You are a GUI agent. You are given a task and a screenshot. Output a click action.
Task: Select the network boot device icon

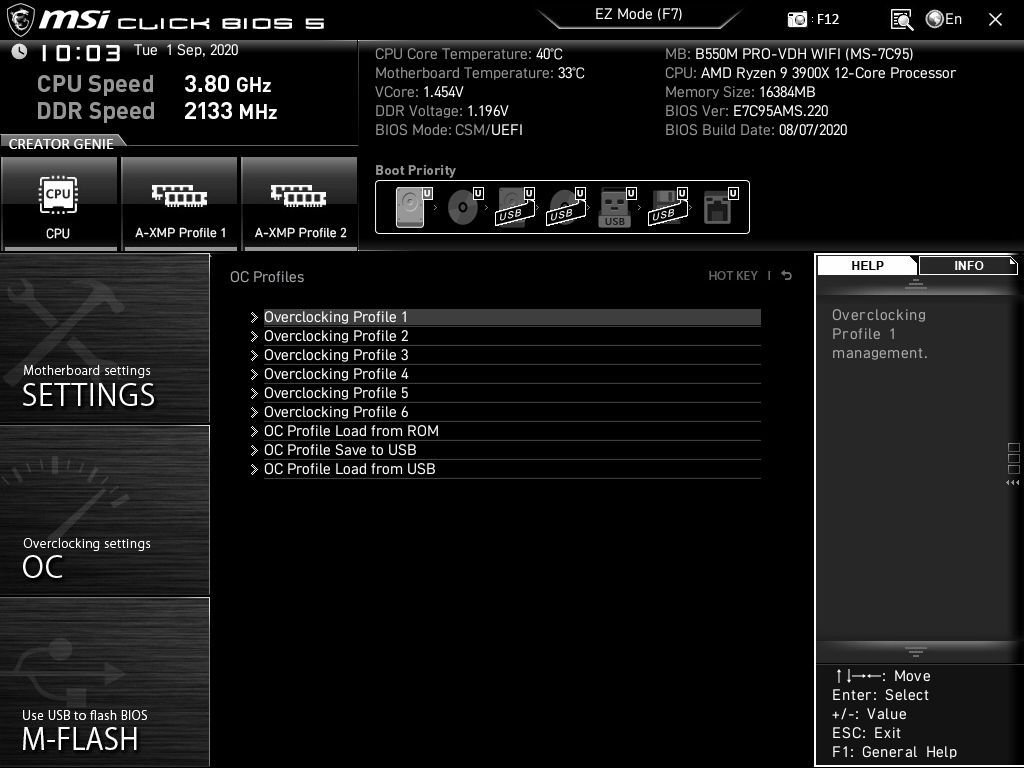[720, 207]
